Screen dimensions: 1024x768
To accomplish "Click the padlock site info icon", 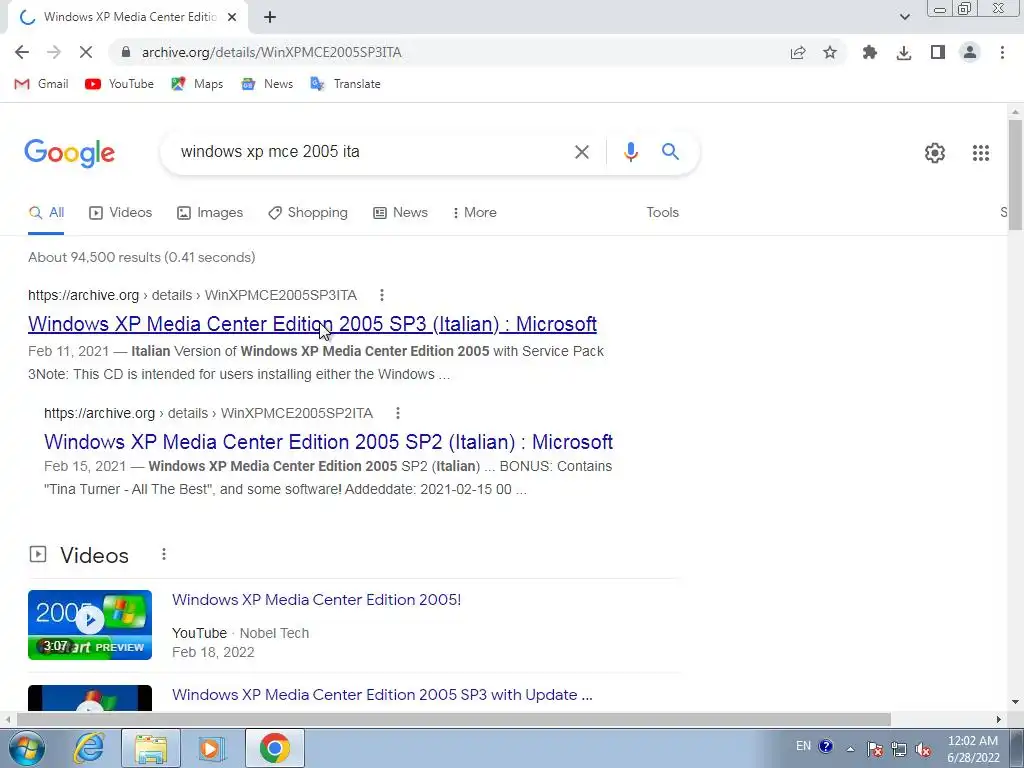I will click(x=126, y=52).
